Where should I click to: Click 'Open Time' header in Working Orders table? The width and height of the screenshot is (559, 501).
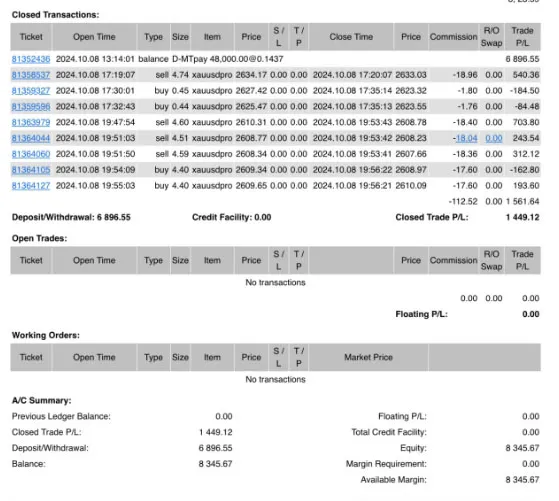tap(94, 357)
